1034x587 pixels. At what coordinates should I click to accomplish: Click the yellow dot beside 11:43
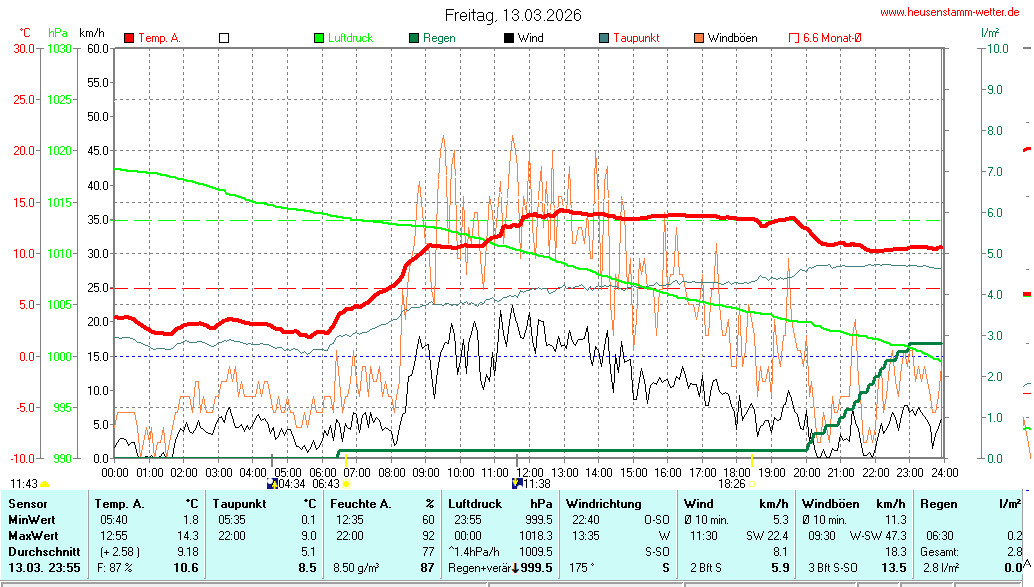click(45, 484)
